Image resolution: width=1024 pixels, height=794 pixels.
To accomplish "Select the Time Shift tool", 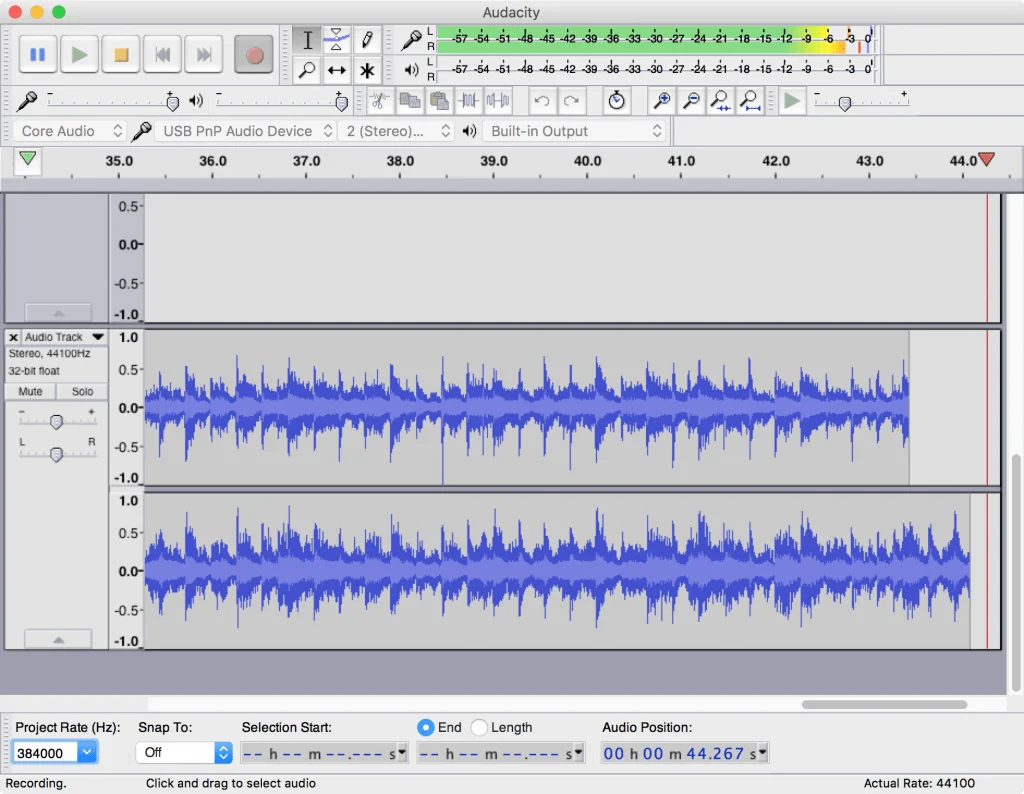I will click(x=337, y=71).
